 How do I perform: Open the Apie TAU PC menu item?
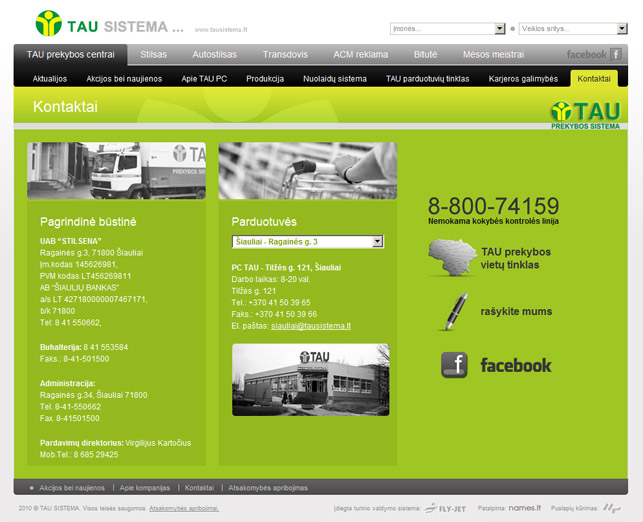tap(204, 79)
